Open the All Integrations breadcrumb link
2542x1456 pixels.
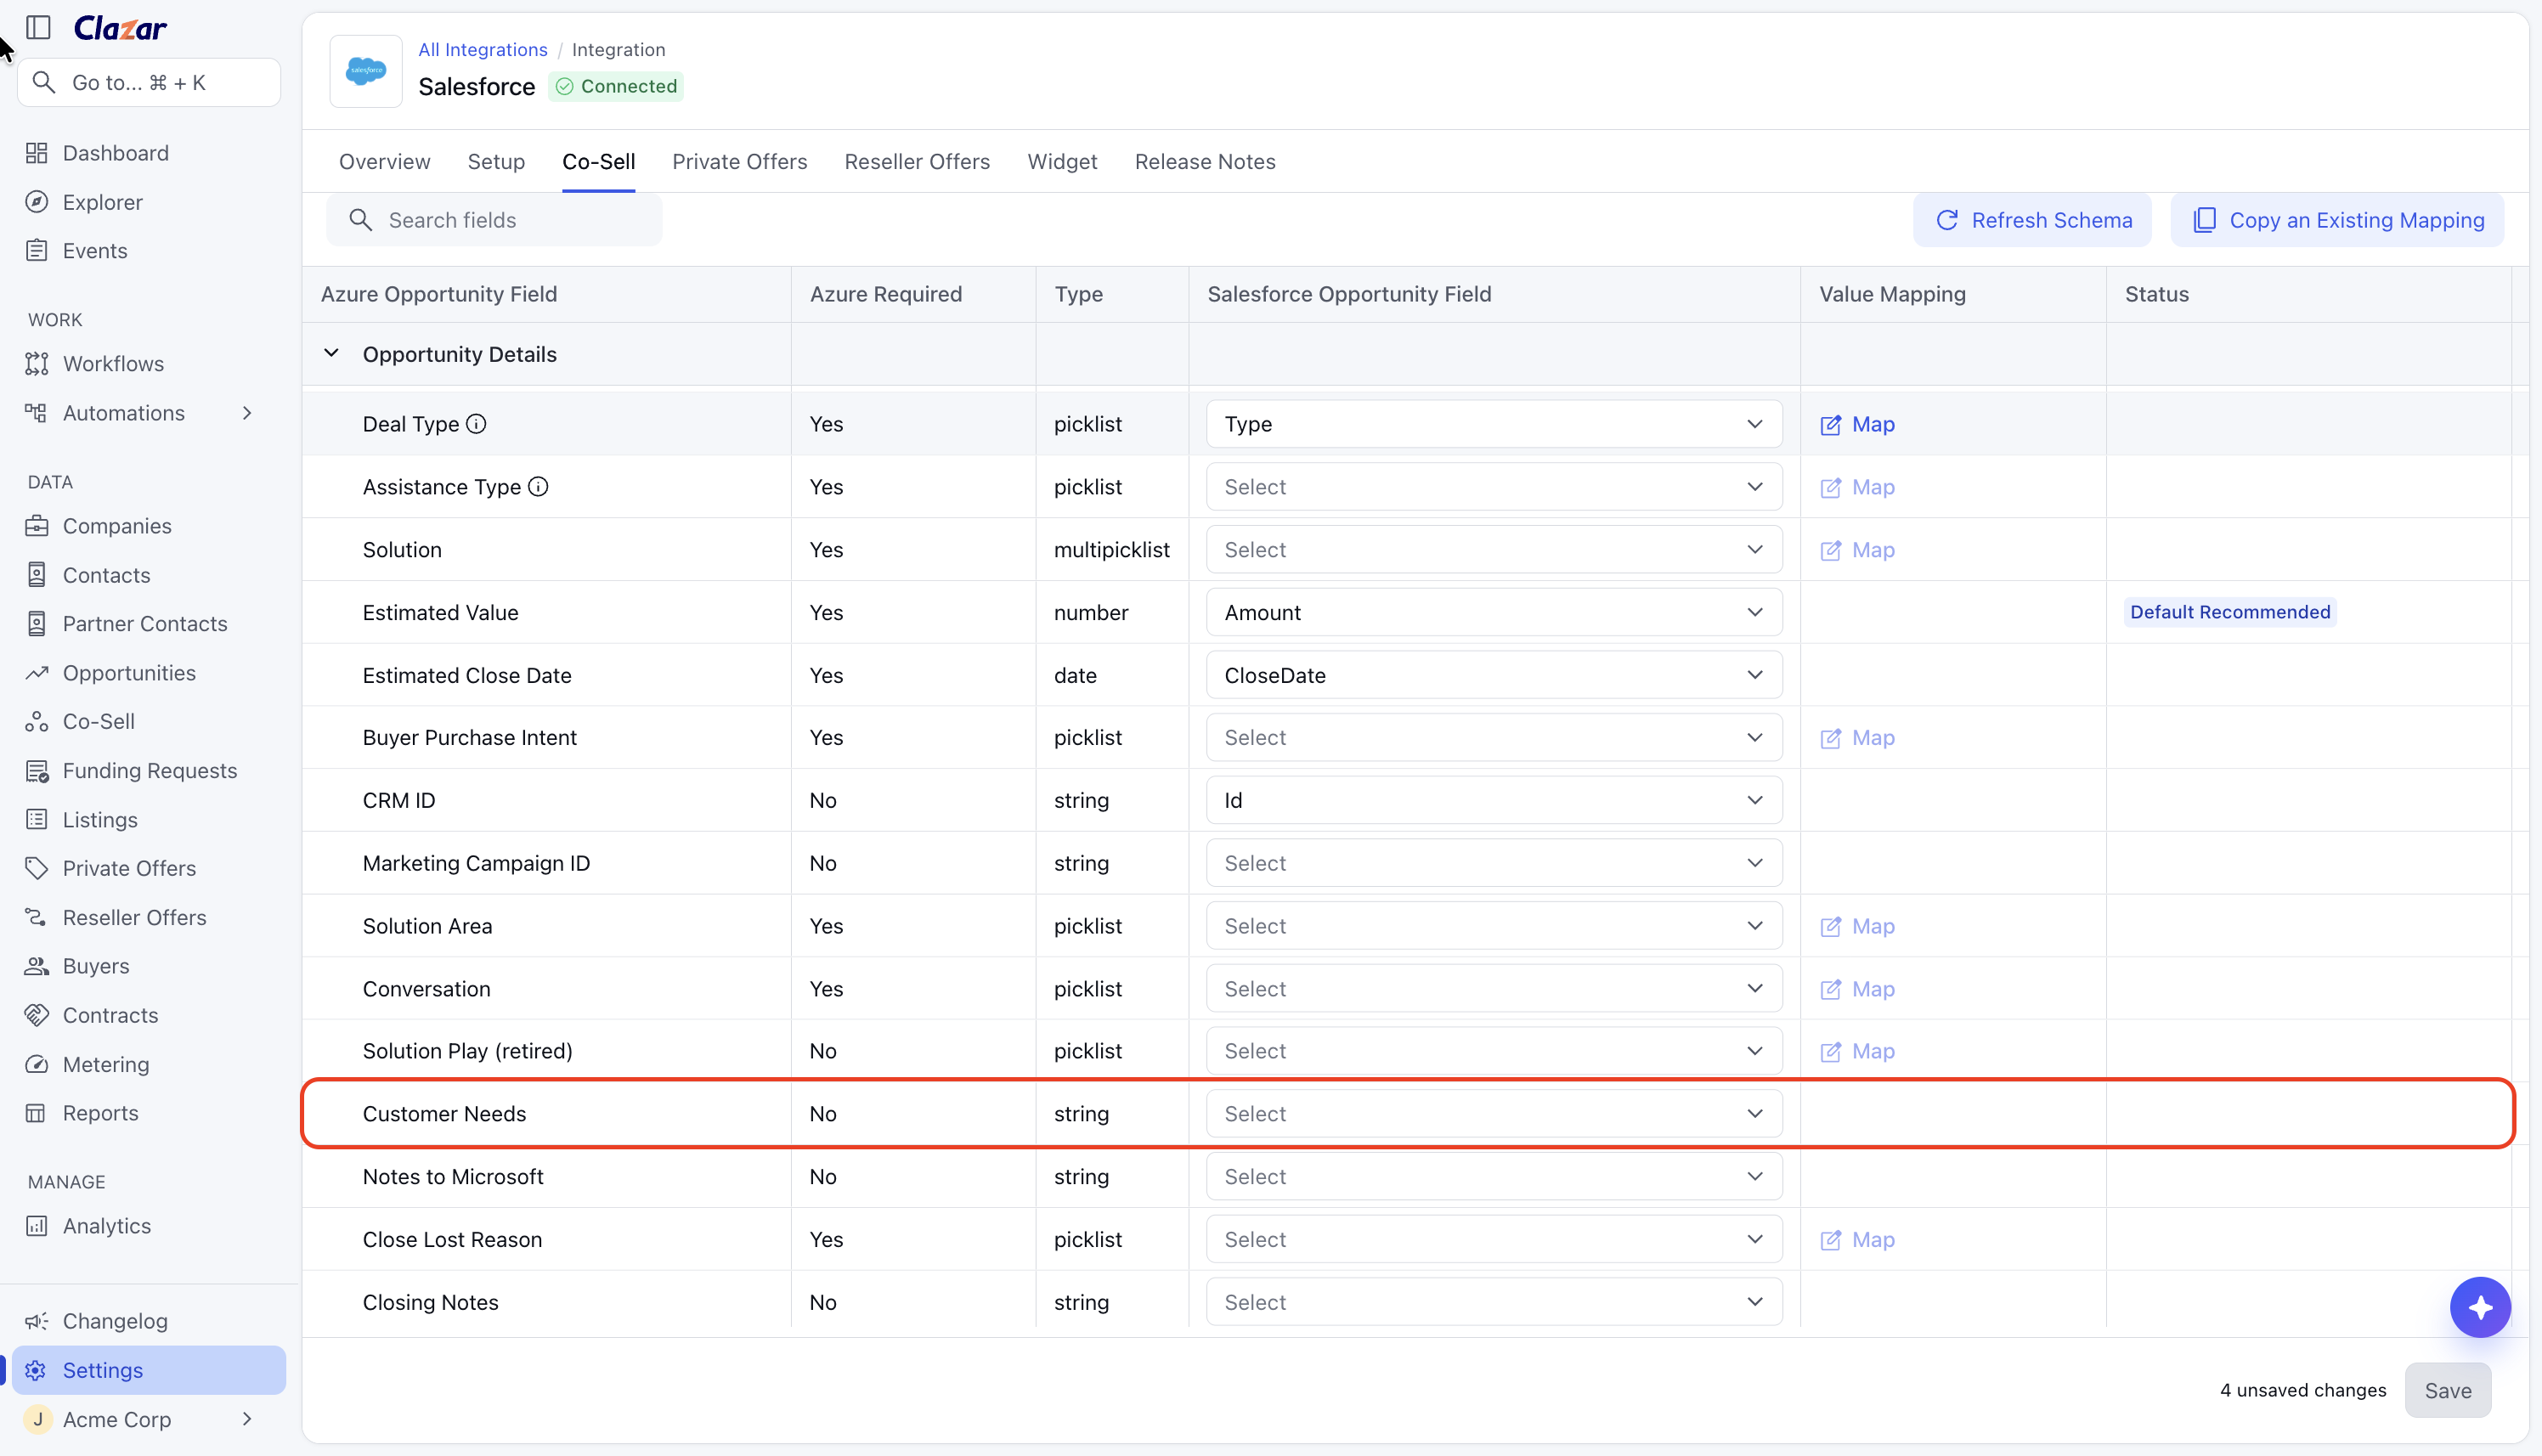483,49
